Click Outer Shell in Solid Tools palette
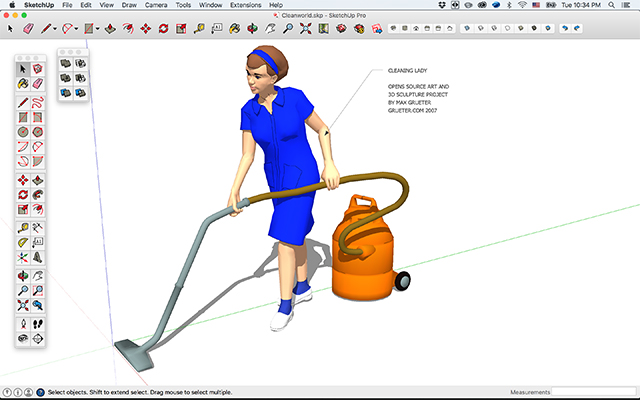Viewport: 640px width, 400px height. [x=65, y=63]
